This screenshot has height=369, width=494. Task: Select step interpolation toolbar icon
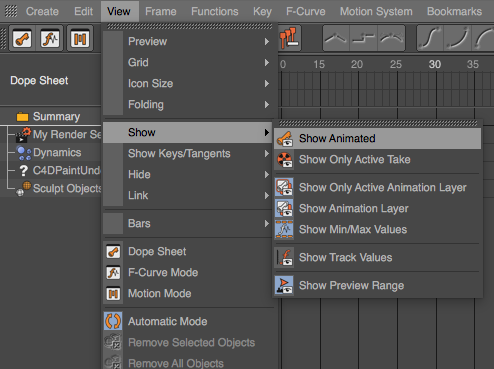point(363,38)
